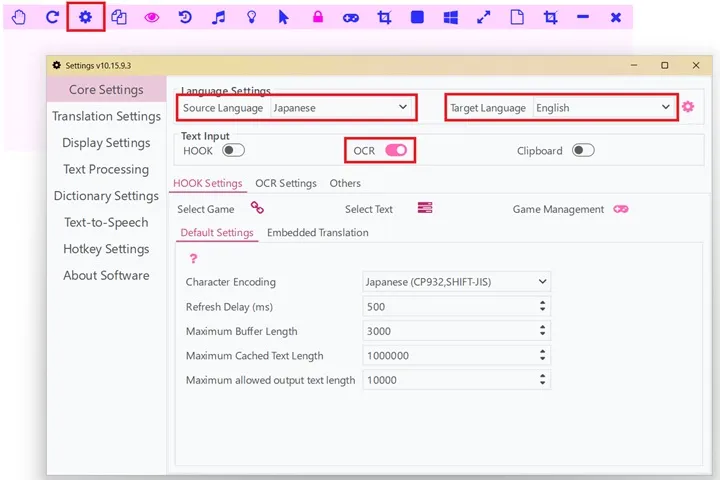The height and width of the screenshot is (480, 720).
Task: Disable the OCR text input switch
Action: point(396,150)
